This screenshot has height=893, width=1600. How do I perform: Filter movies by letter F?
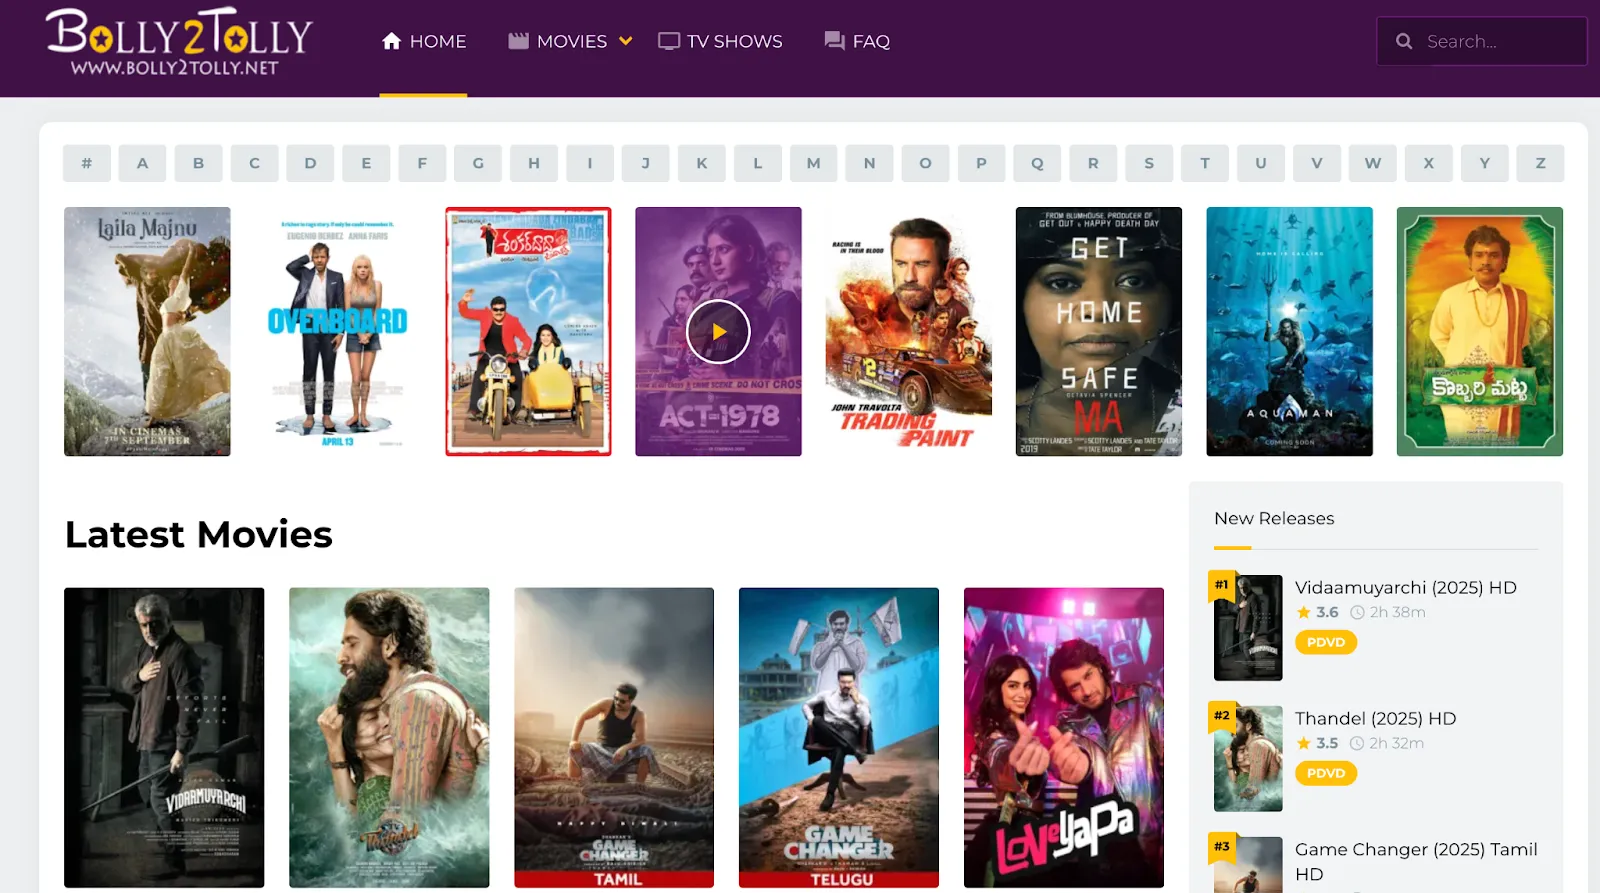(x=422, y=163)
